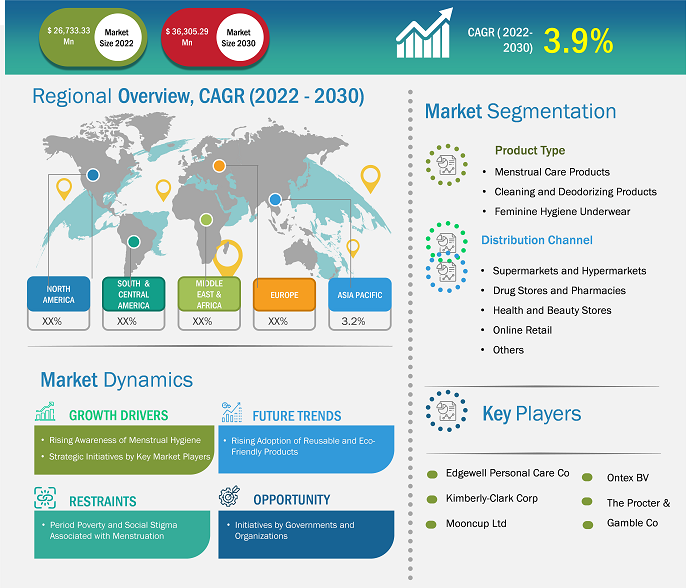Click the growth bar chart CAGR icon
Viewport: 686px width, 588px height.
point(425,37)
